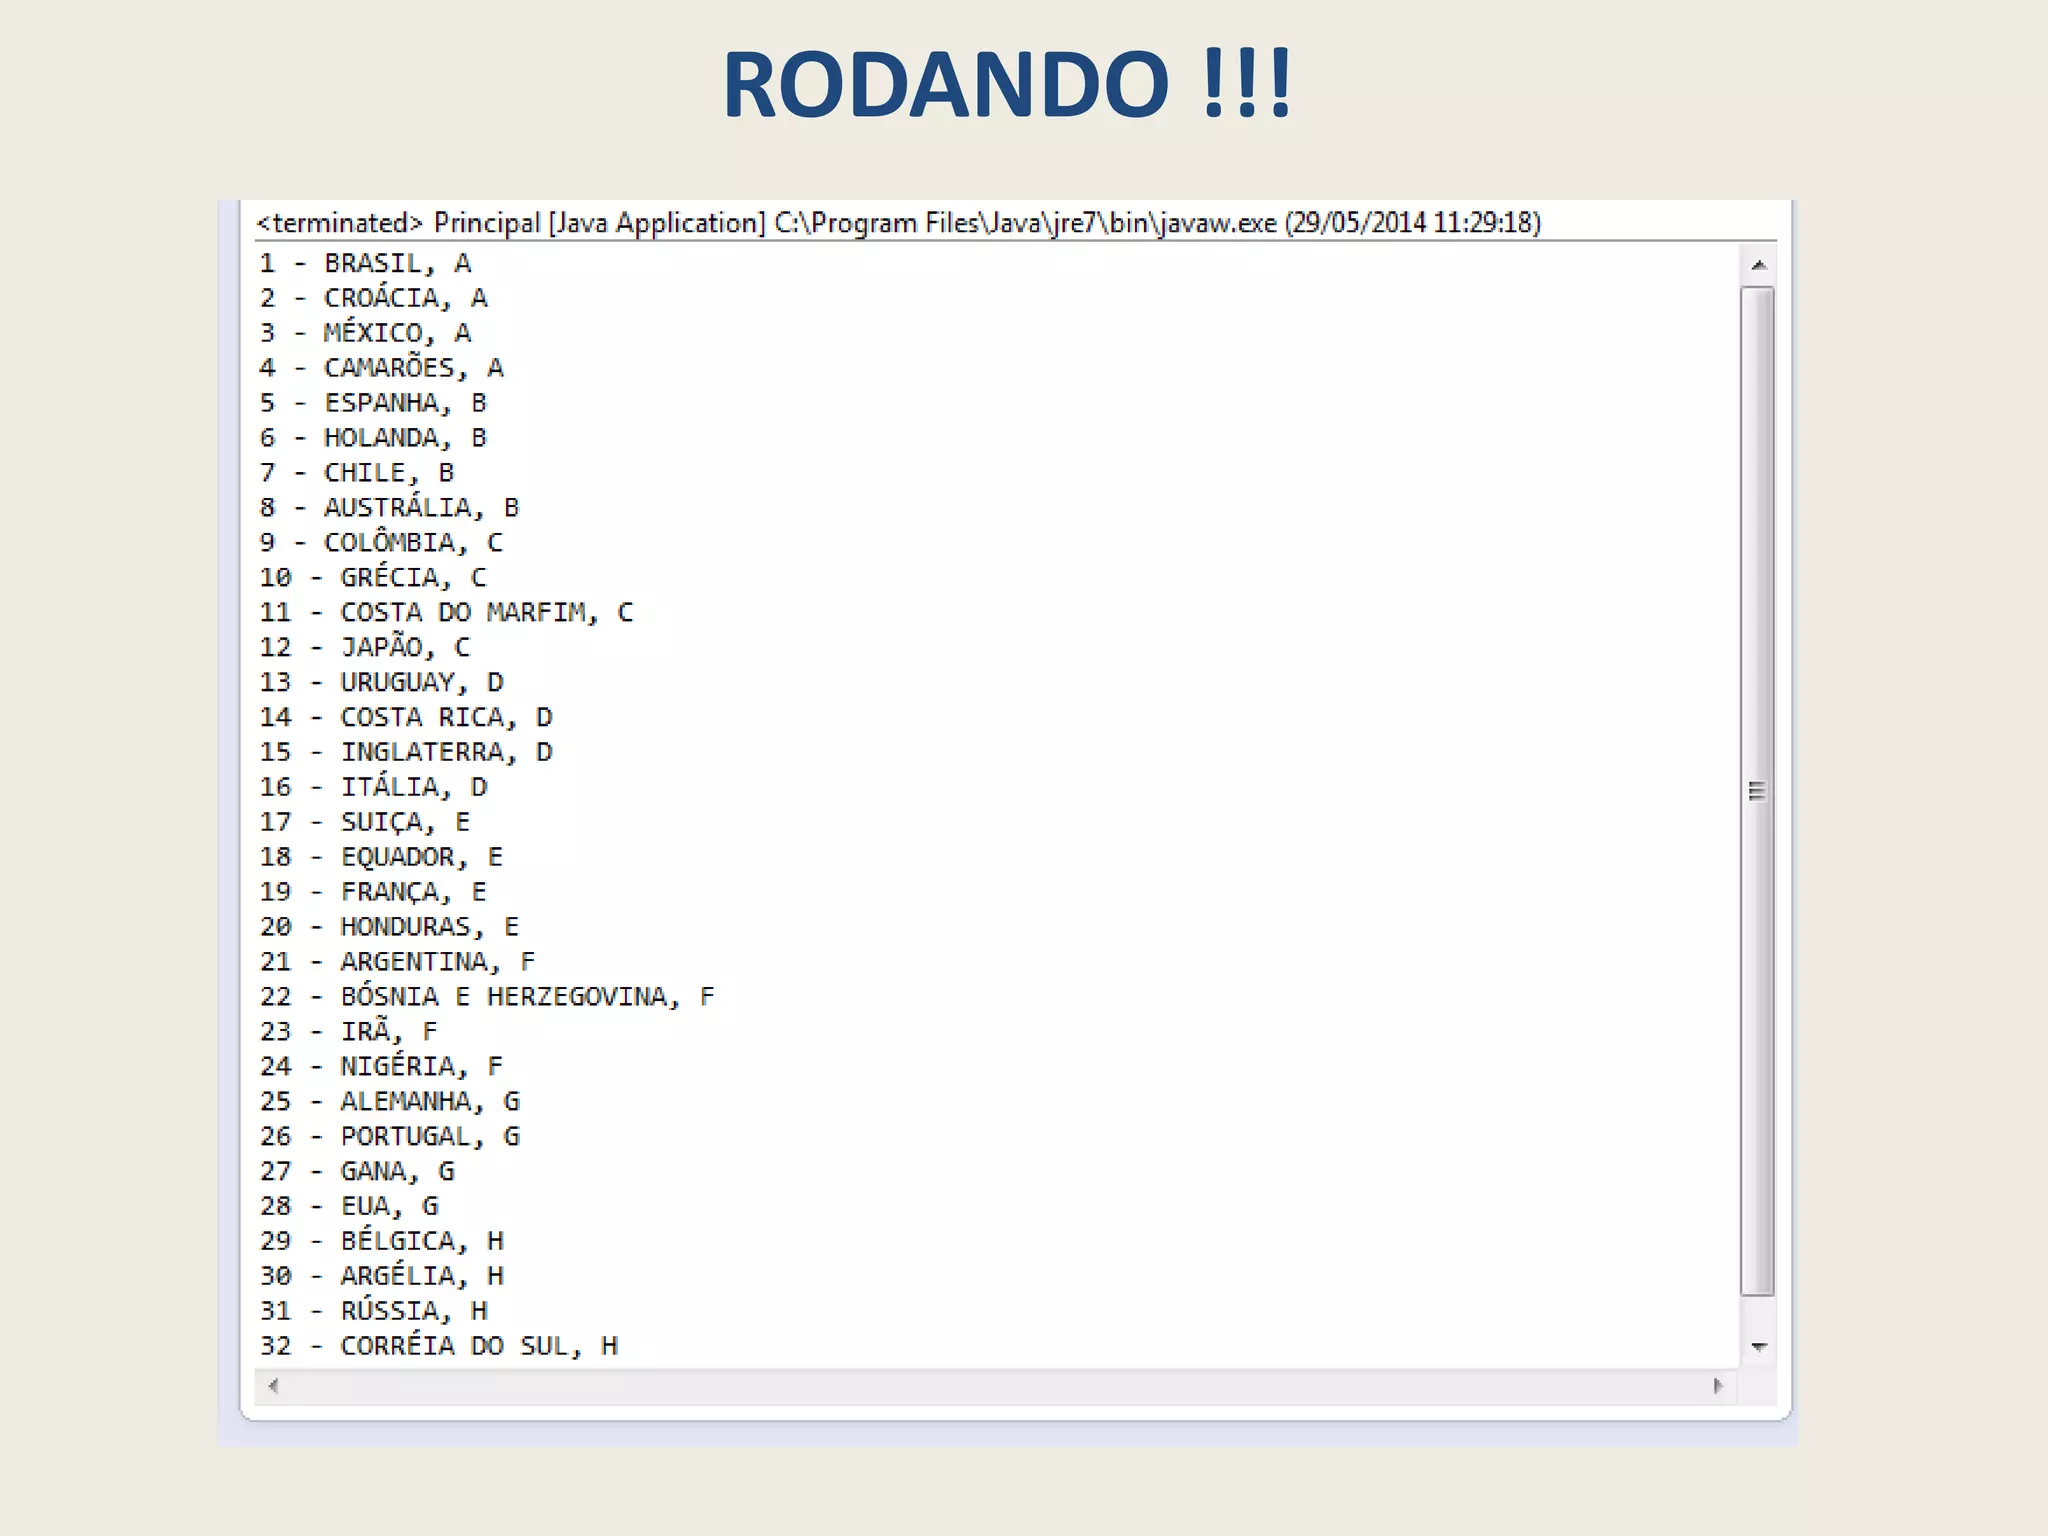Select output line '15 - INGLATERRA, D'
The width and height of the screenshot is (2048, 1536).
tap(406, 752)
